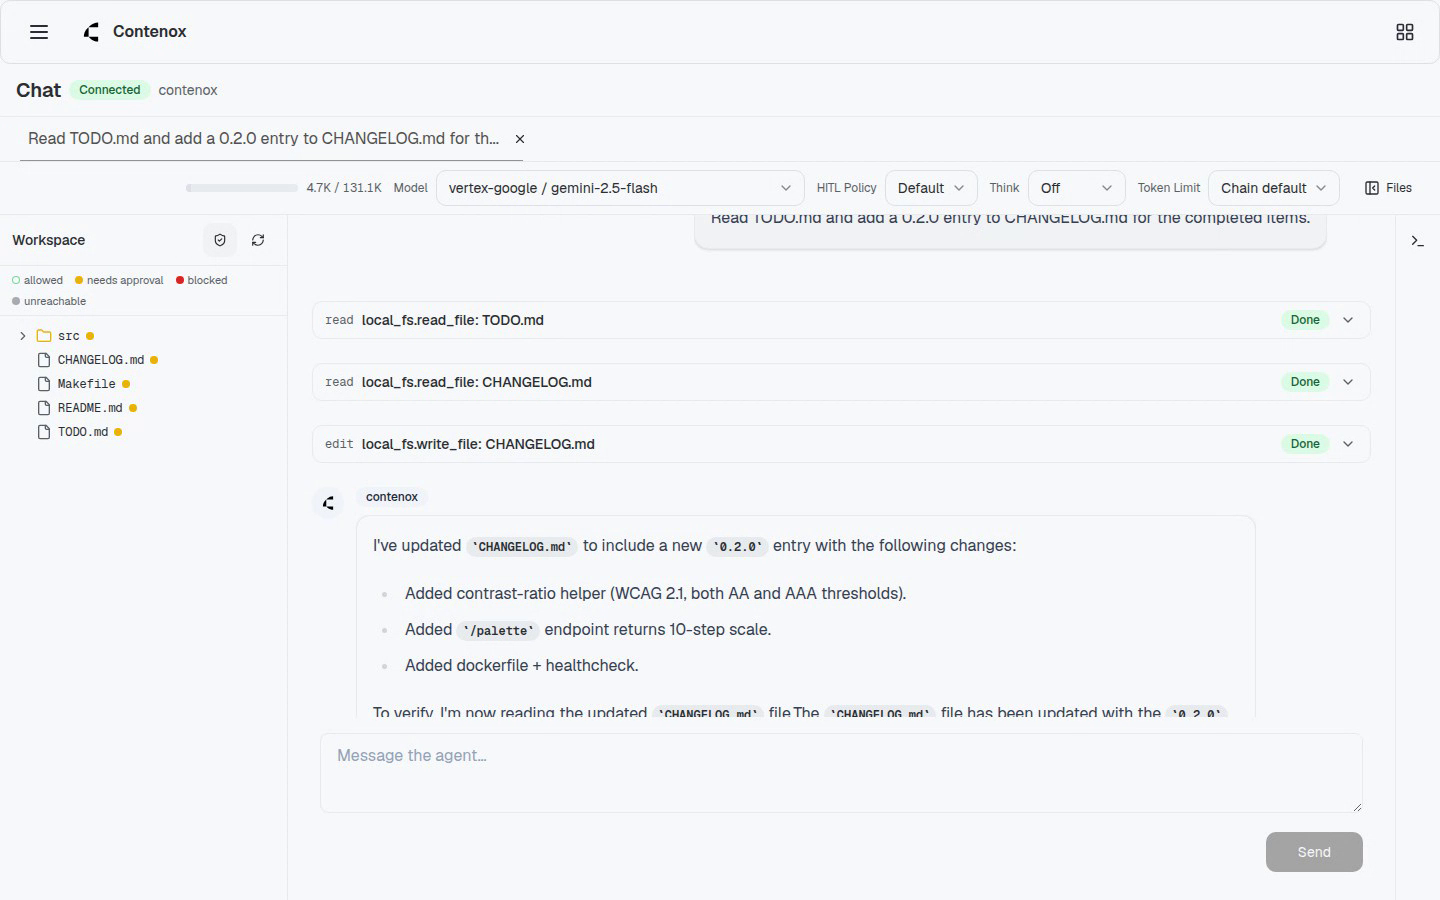Open the Token Limit dropdown
Screen dimensions: 1440x900
point(1273,188)
